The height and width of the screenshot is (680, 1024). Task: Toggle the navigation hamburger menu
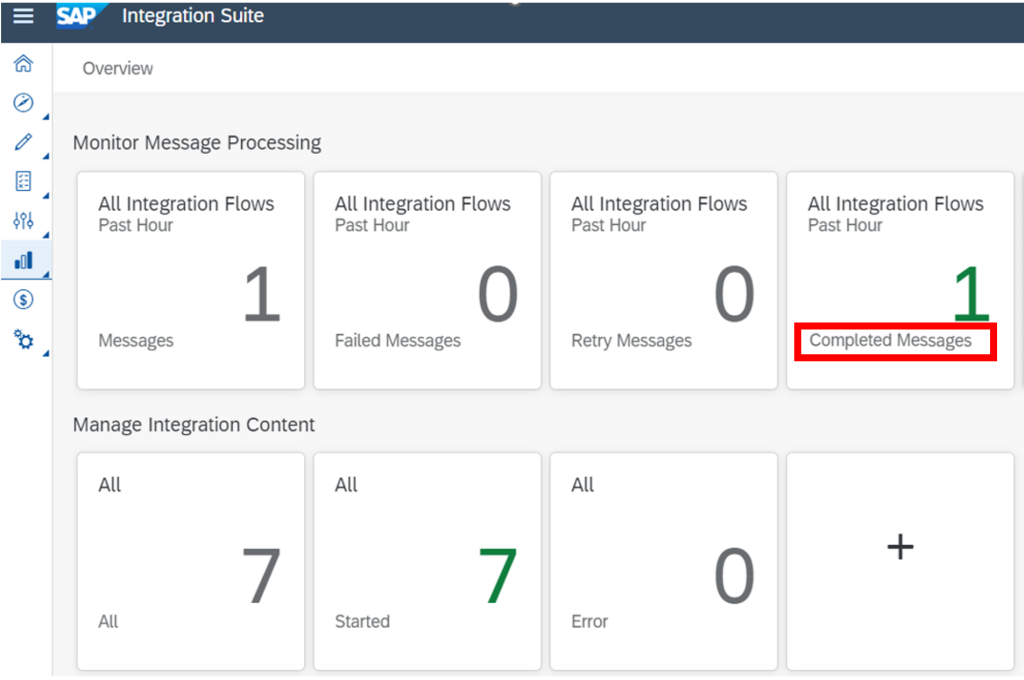click(x=22, y=15)
